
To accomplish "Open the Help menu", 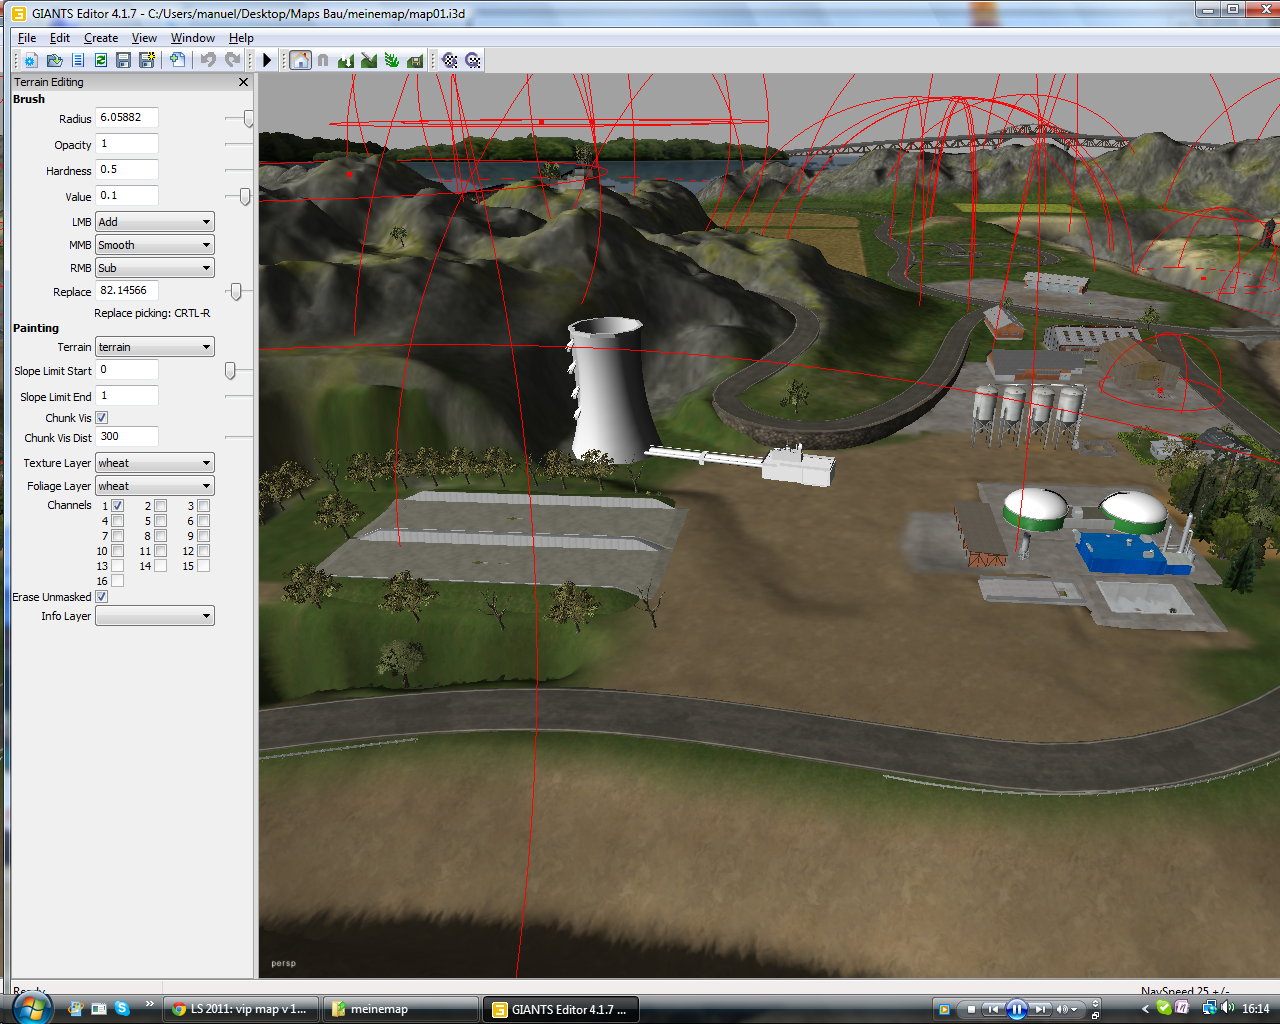I will (241, 38).
